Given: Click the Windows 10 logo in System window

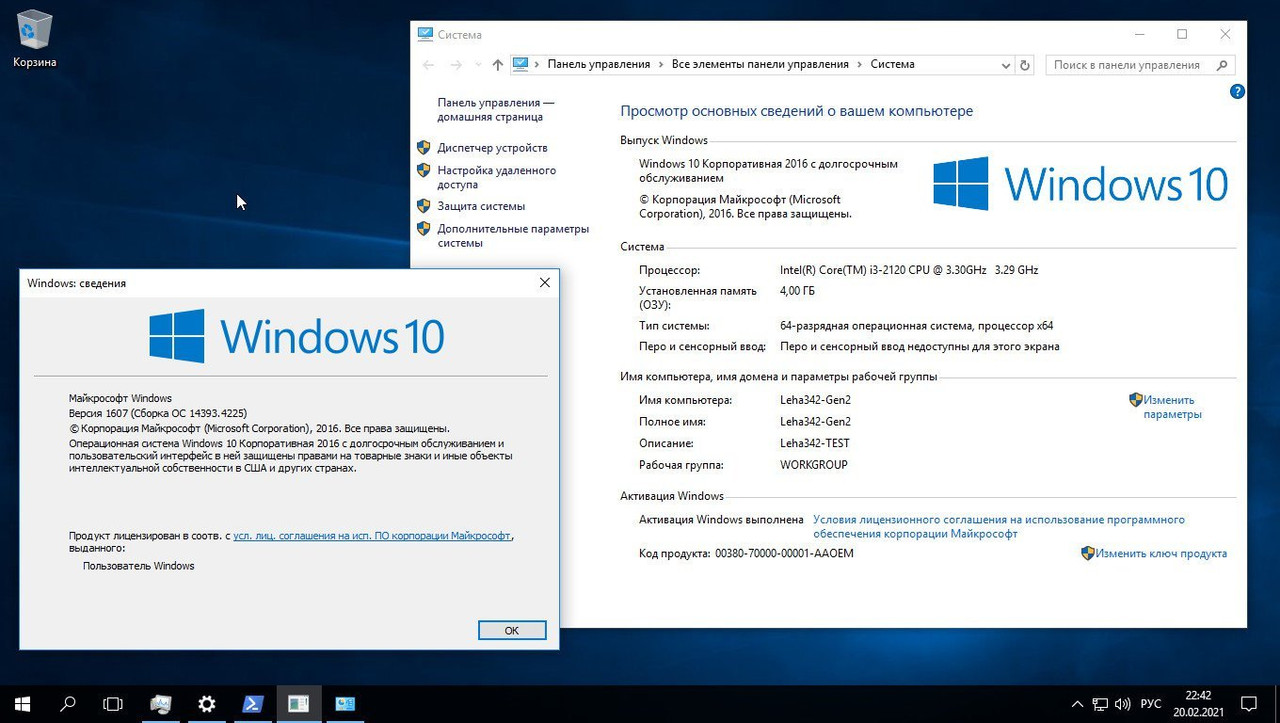Looking at the screenshot, I should [x=1080, y=184].
